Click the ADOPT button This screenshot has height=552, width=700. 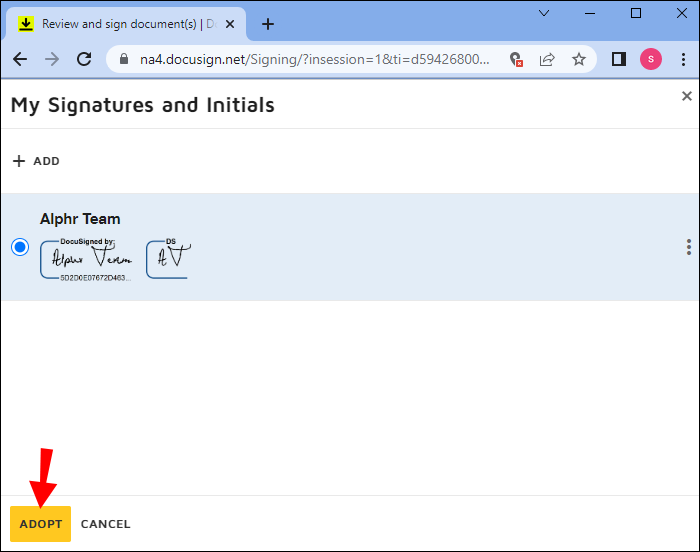pyautogui.click(x=41, y=524)
